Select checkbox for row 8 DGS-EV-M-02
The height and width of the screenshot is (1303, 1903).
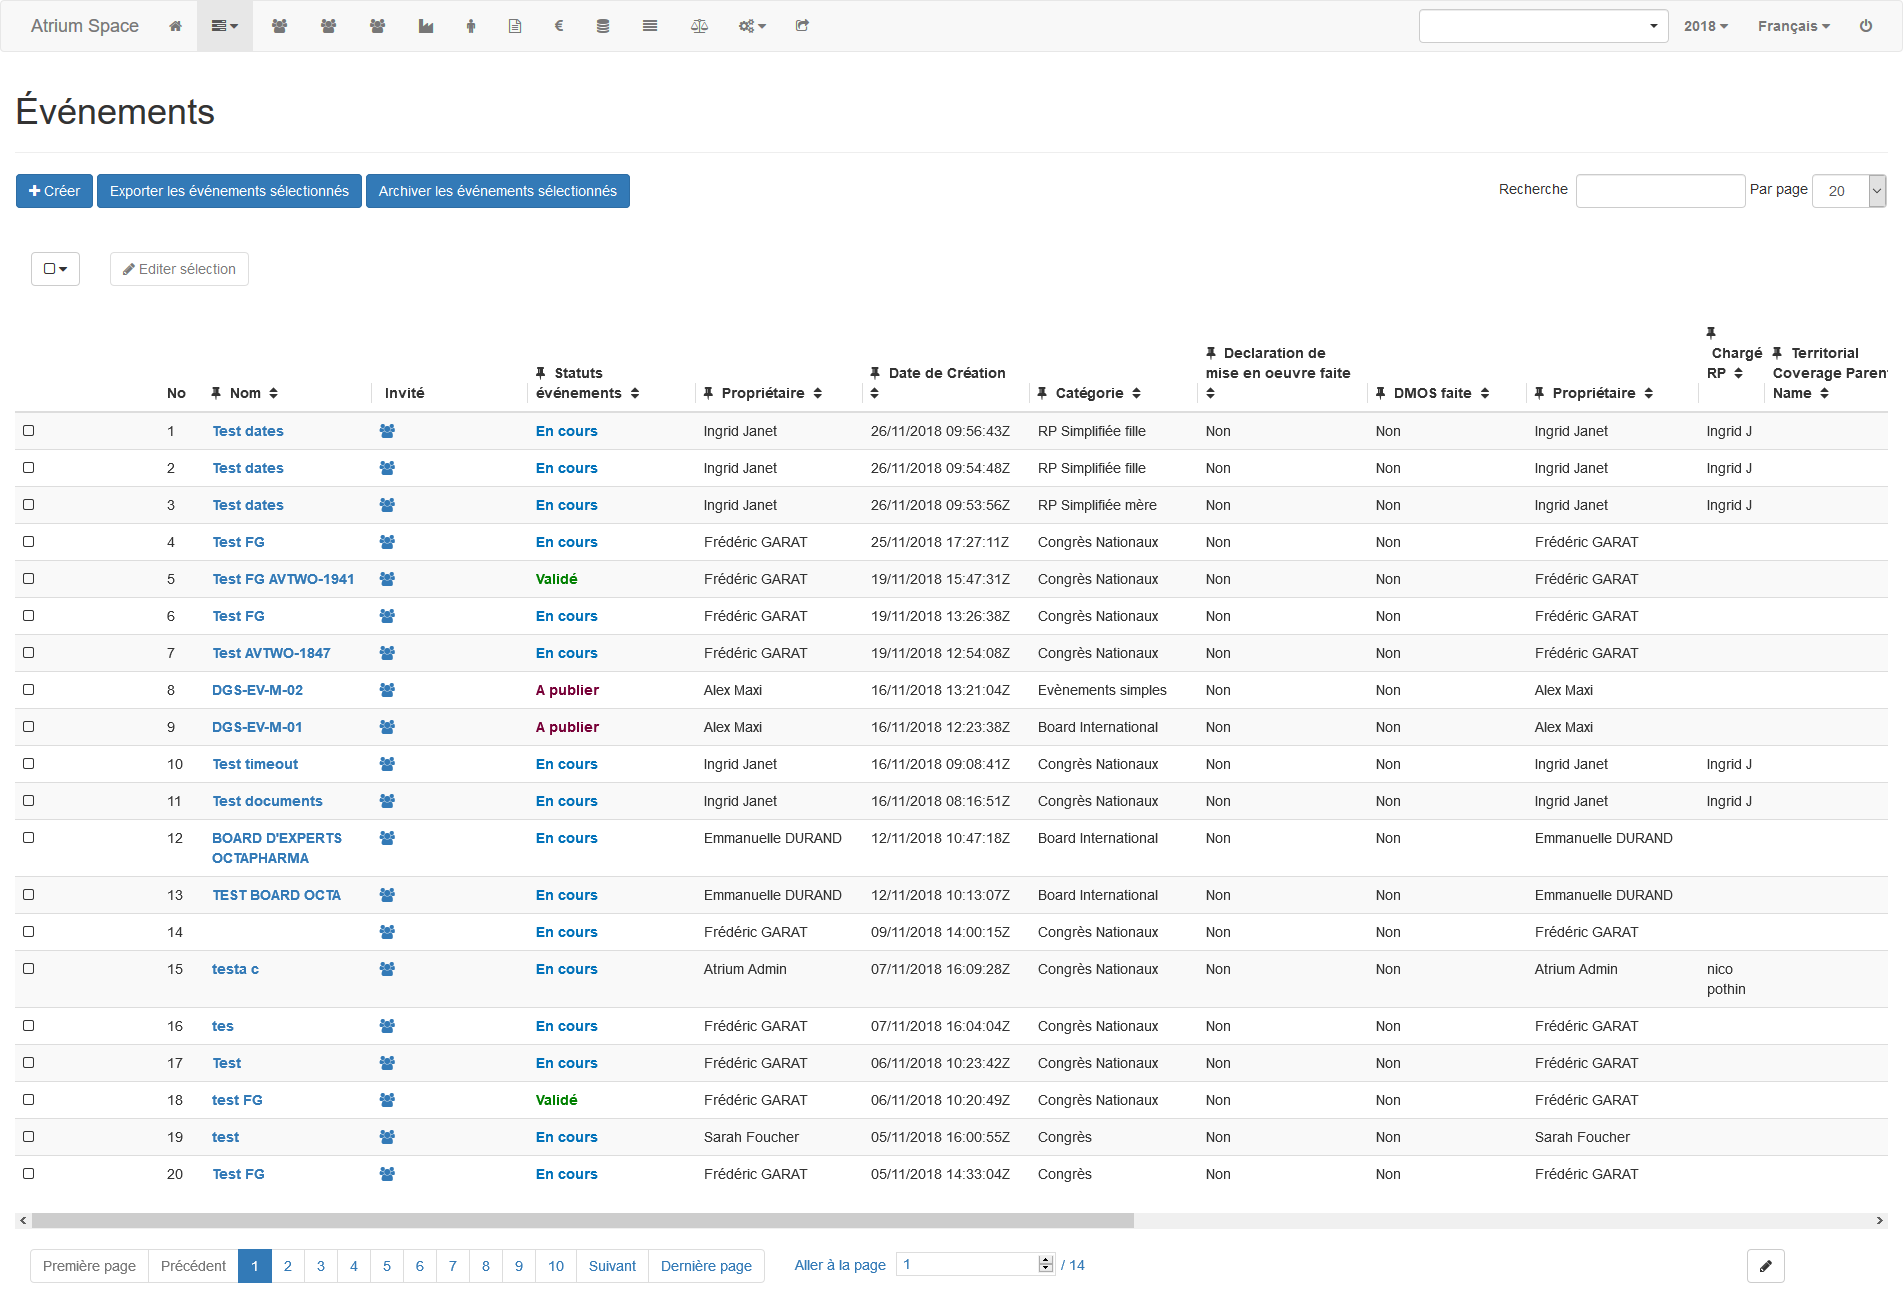tap(29, 690)
